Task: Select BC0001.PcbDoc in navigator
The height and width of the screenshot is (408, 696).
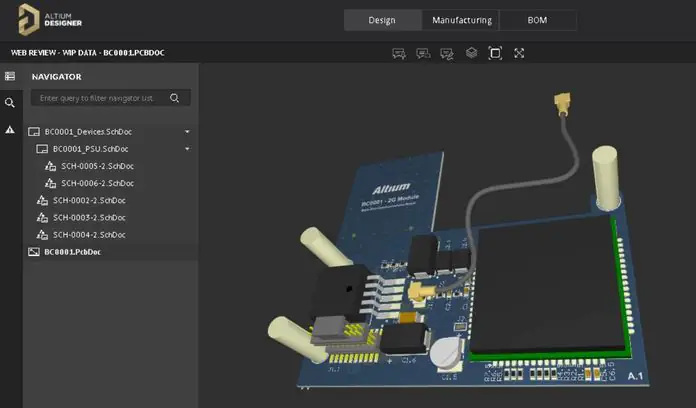Action: tap(72, 252)
